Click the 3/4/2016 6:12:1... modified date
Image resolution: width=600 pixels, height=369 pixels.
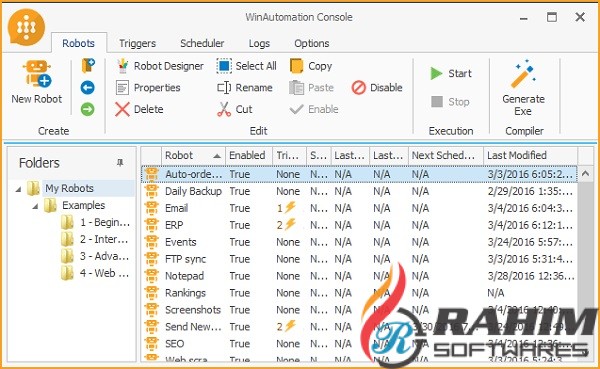pos(530,225)
